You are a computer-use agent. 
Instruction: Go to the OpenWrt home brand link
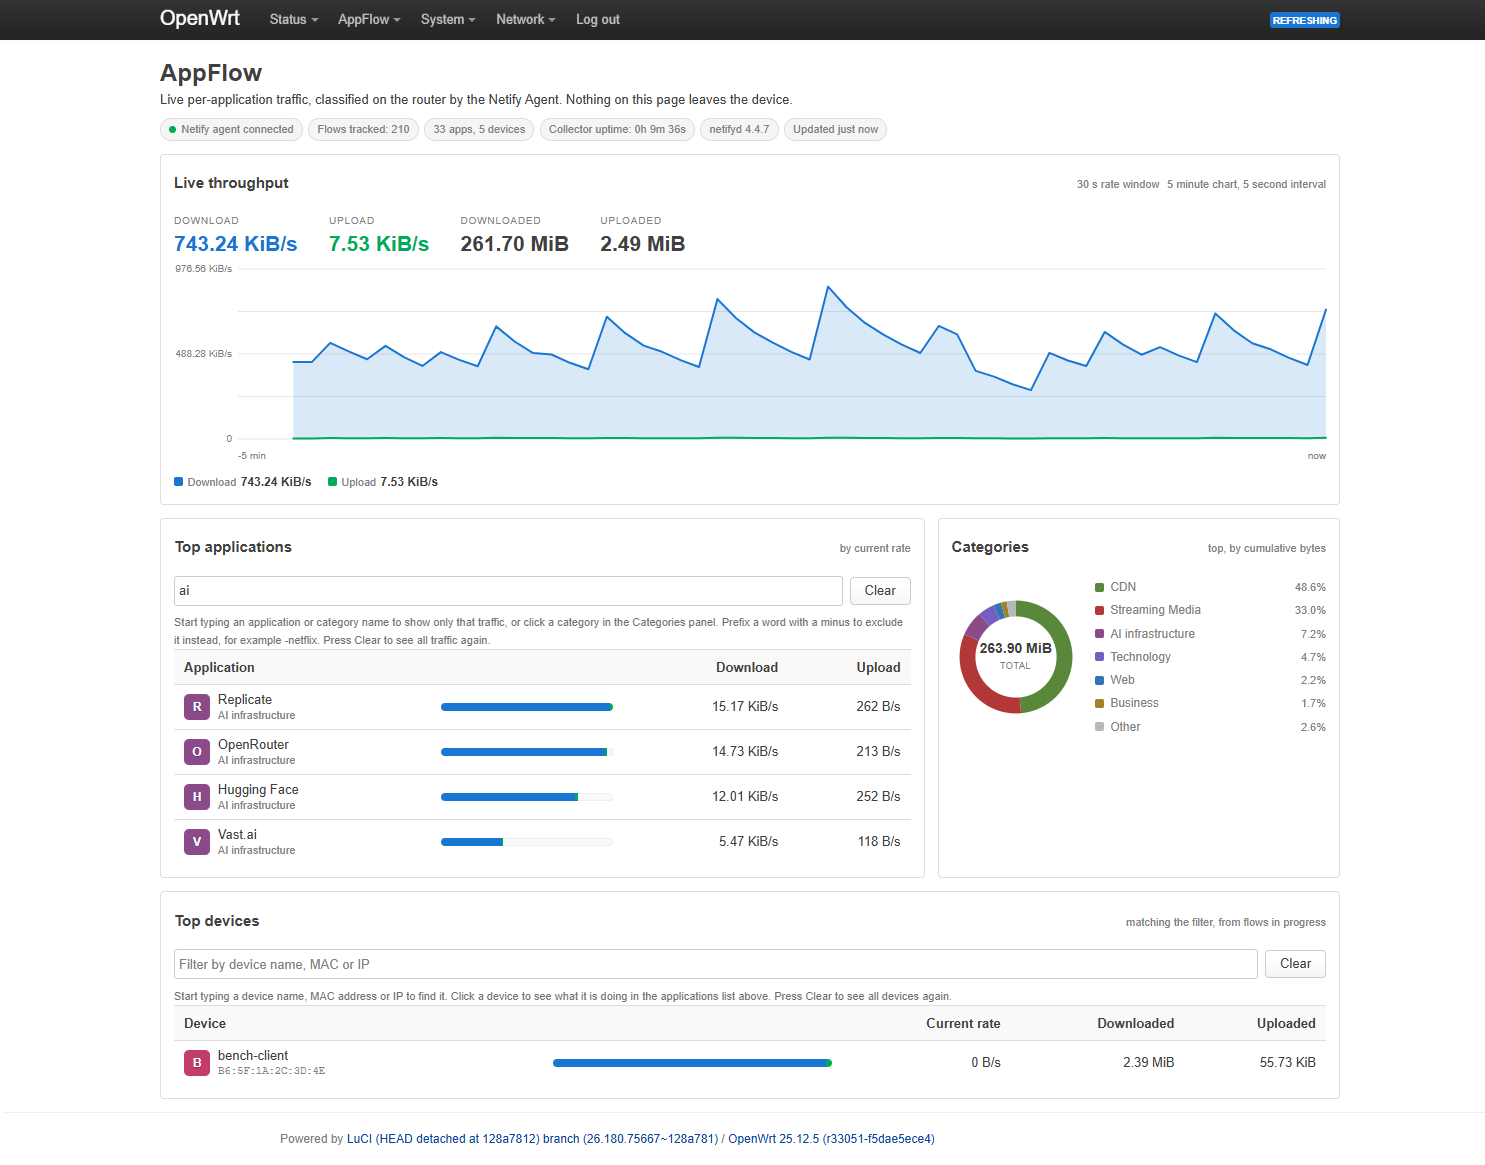tap(200, 19)
